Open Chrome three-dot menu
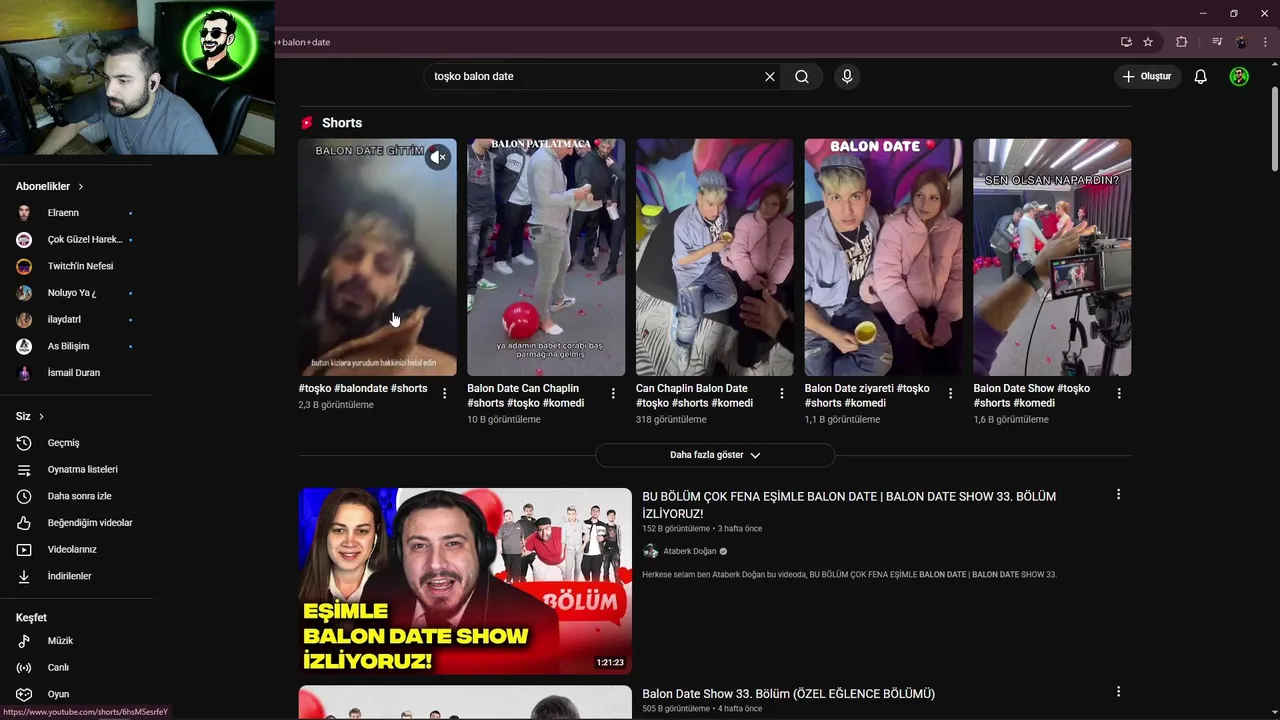 (1265, 42)
